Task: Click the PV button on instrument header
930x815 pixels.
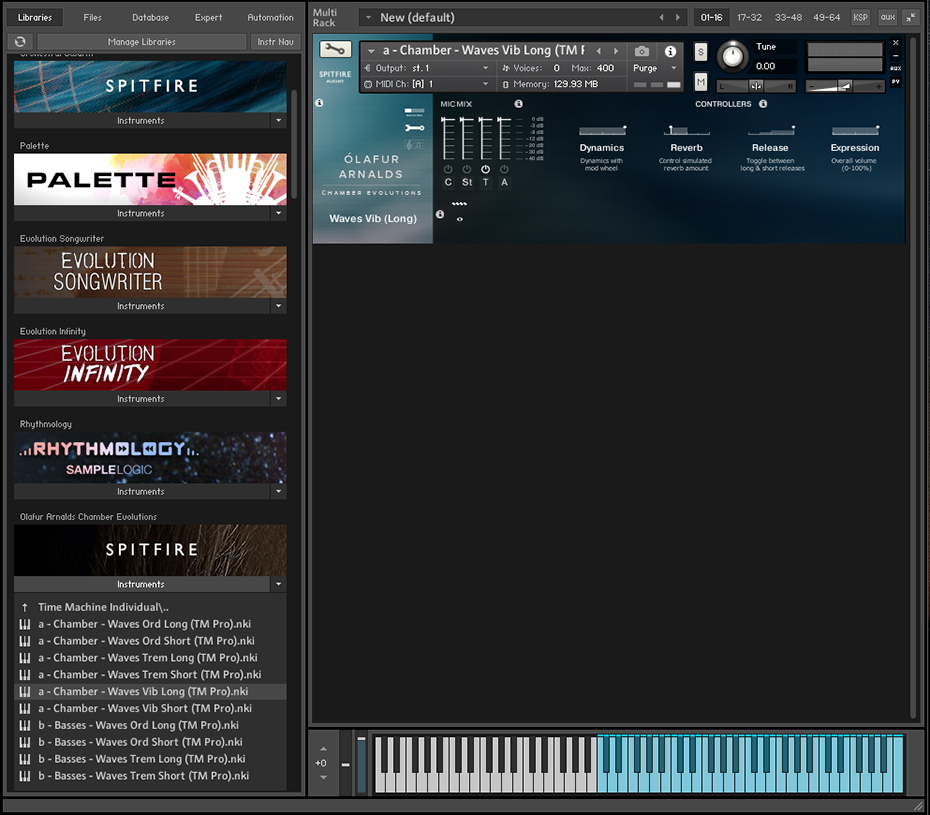Action: [x=896, y=81]
